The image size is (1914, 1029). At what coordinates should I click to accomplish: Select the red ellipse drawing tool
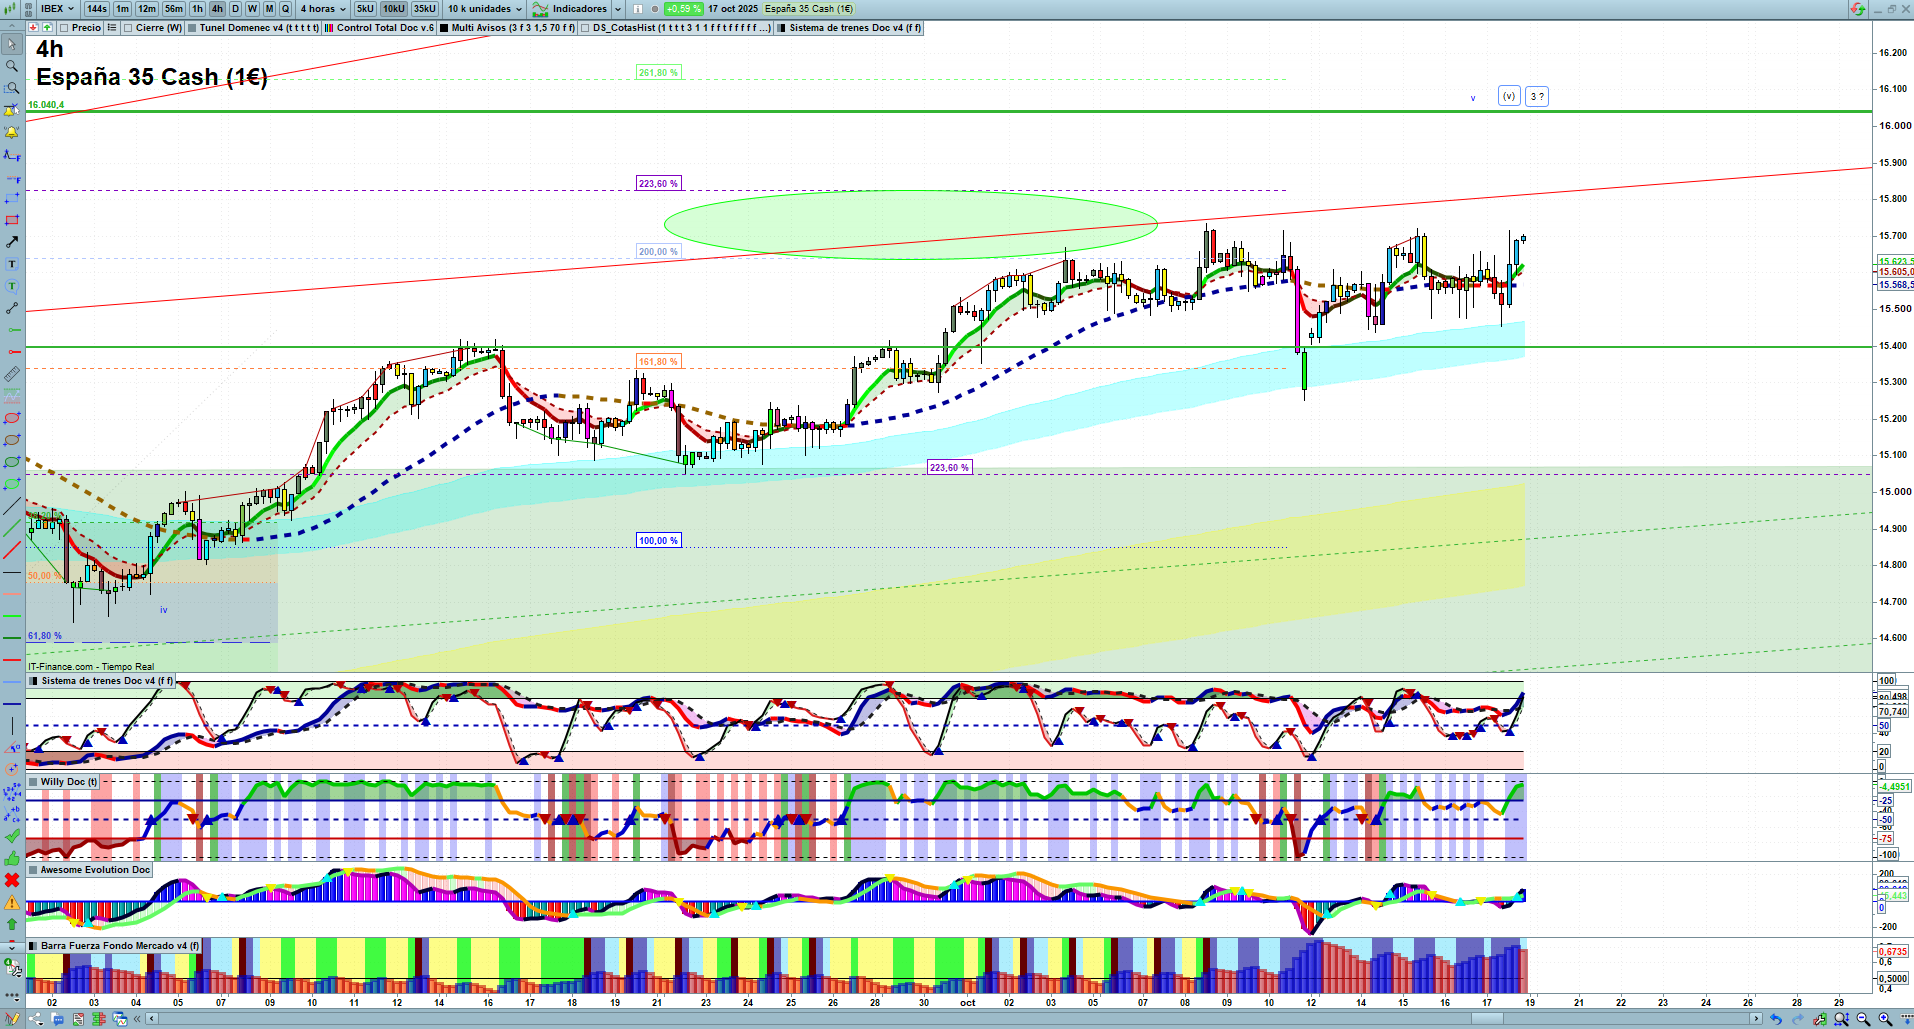pyautogui.click(x=12, y=418)
